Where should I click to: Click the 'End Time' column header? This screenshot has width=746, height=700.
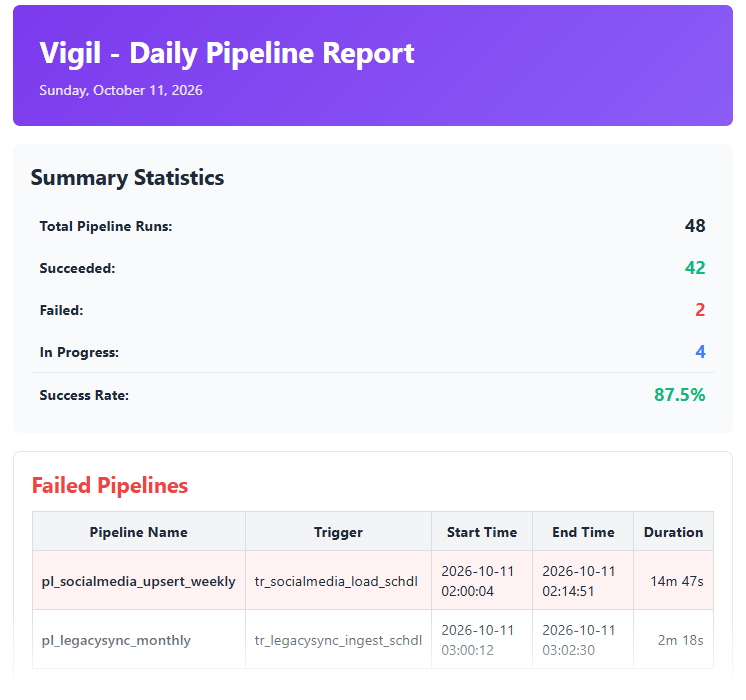pos(583,532)
